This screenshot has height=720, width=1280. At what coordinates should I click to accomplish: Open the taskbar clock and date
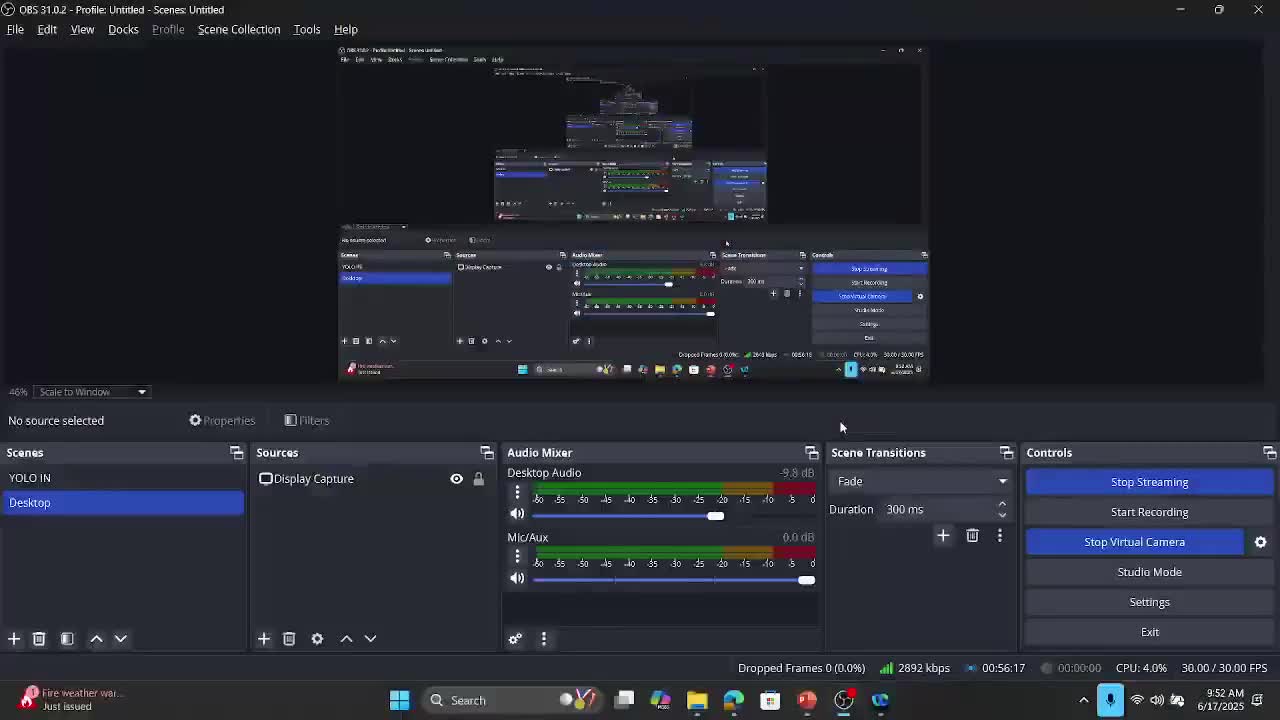[x=1225, y=699]
